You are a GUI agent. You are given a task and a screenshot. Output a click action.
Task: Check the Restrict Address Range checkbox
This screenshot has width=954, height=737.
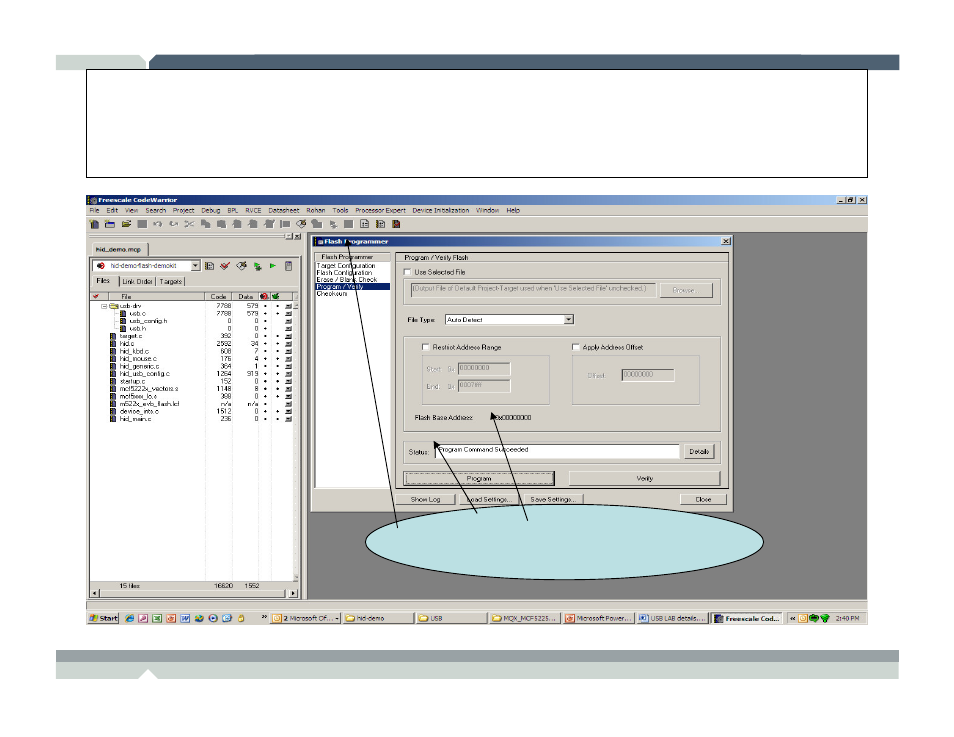[x=426, y=347]
